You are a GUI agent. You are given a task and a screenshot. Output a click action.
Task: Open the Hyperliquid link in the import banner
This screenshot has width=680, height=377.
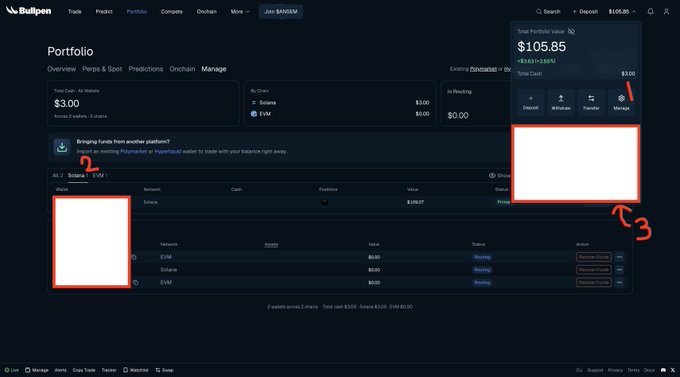click(168, 151)
